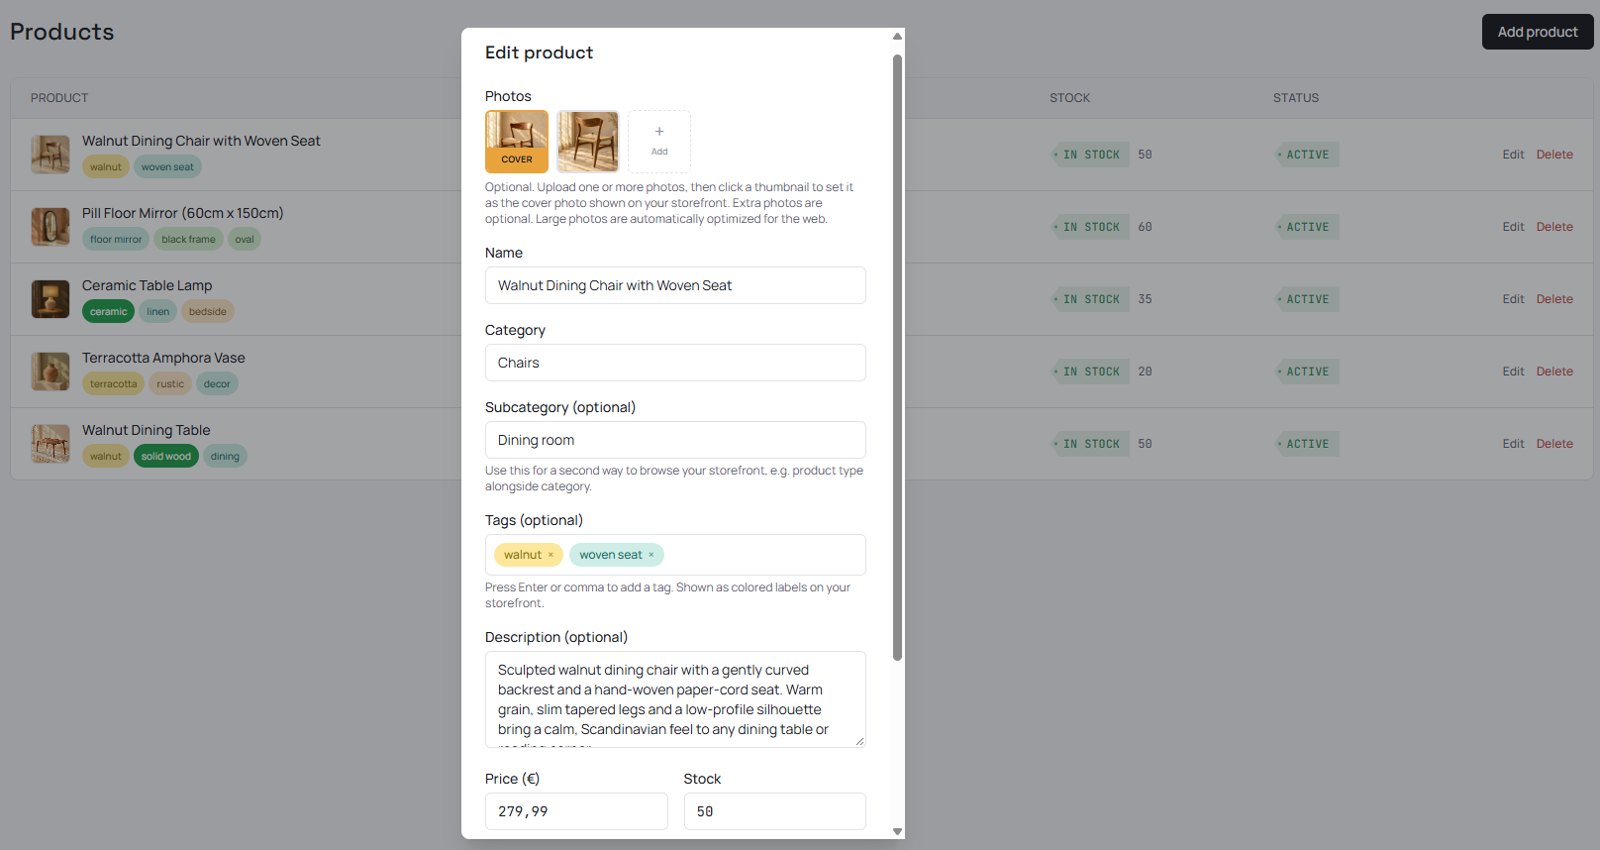Focus the Stock field
Screen dimensions: 1600x850
click(775, 811)
